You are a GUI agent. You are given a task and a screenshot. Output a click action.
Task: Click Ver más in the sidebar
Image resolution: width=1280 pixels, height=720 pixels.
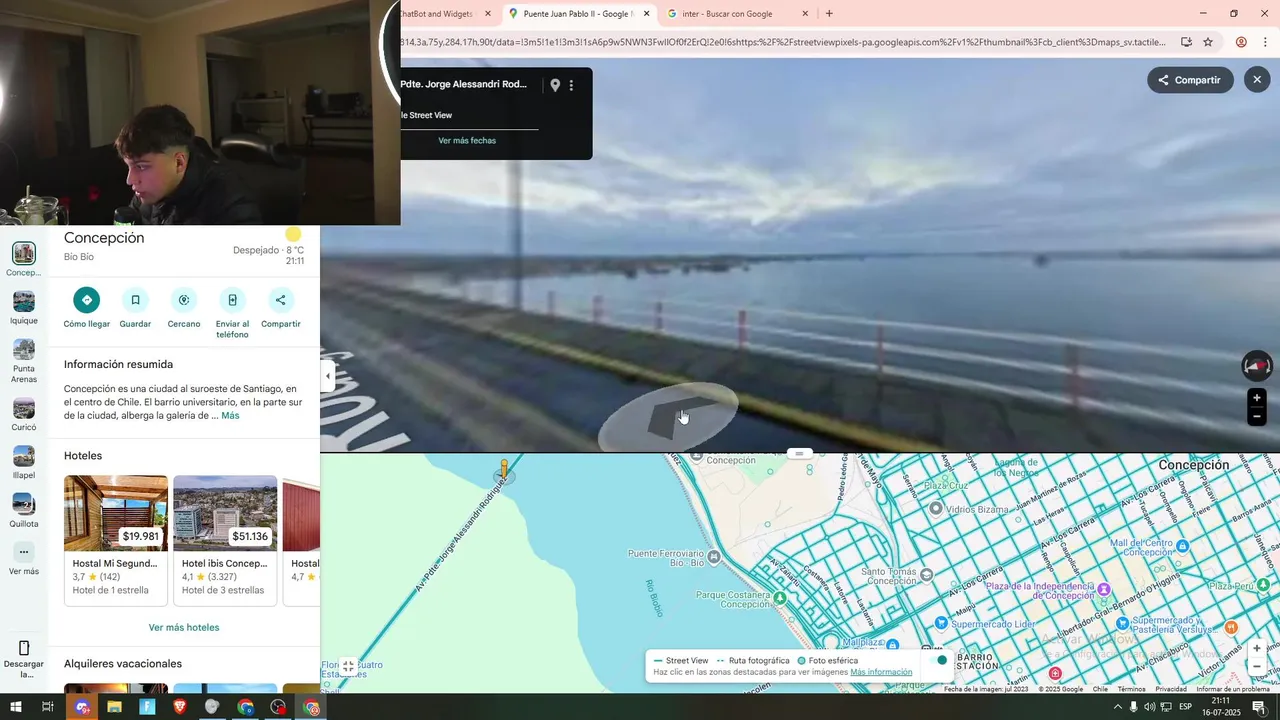pyautogui.click(x=24, y=552)
